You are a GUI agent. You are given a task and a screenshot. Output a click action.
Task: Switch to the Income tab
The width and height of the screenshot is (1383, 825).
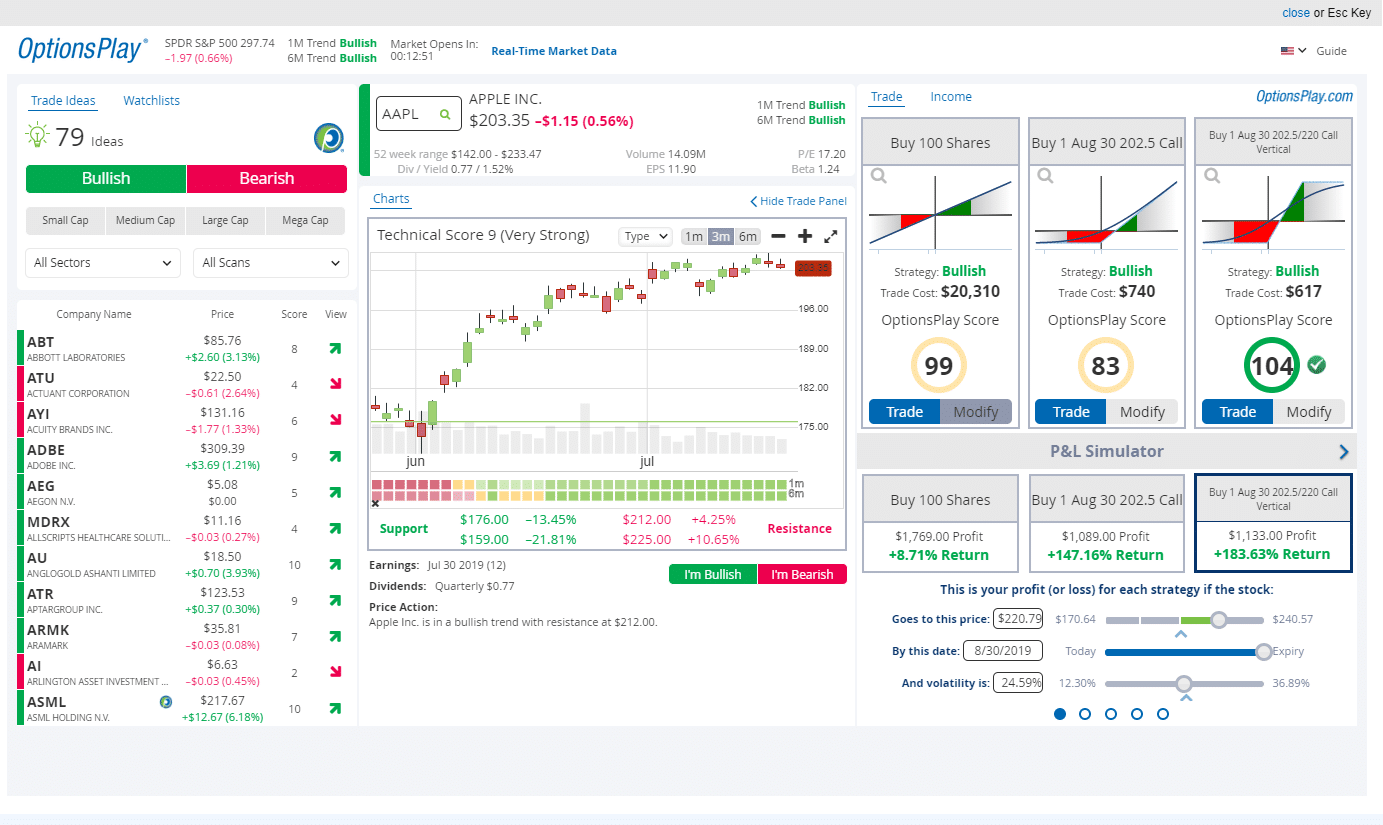951,97
